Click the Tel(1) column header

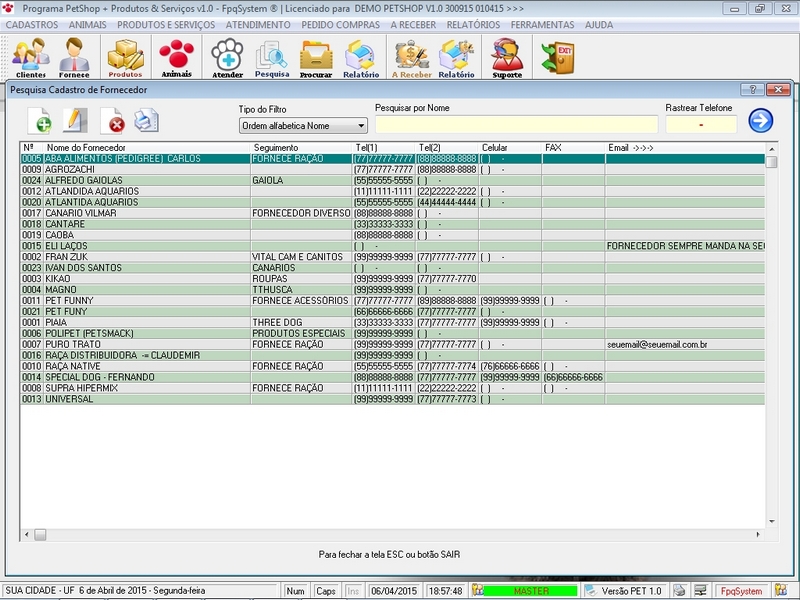coord(384,147)
